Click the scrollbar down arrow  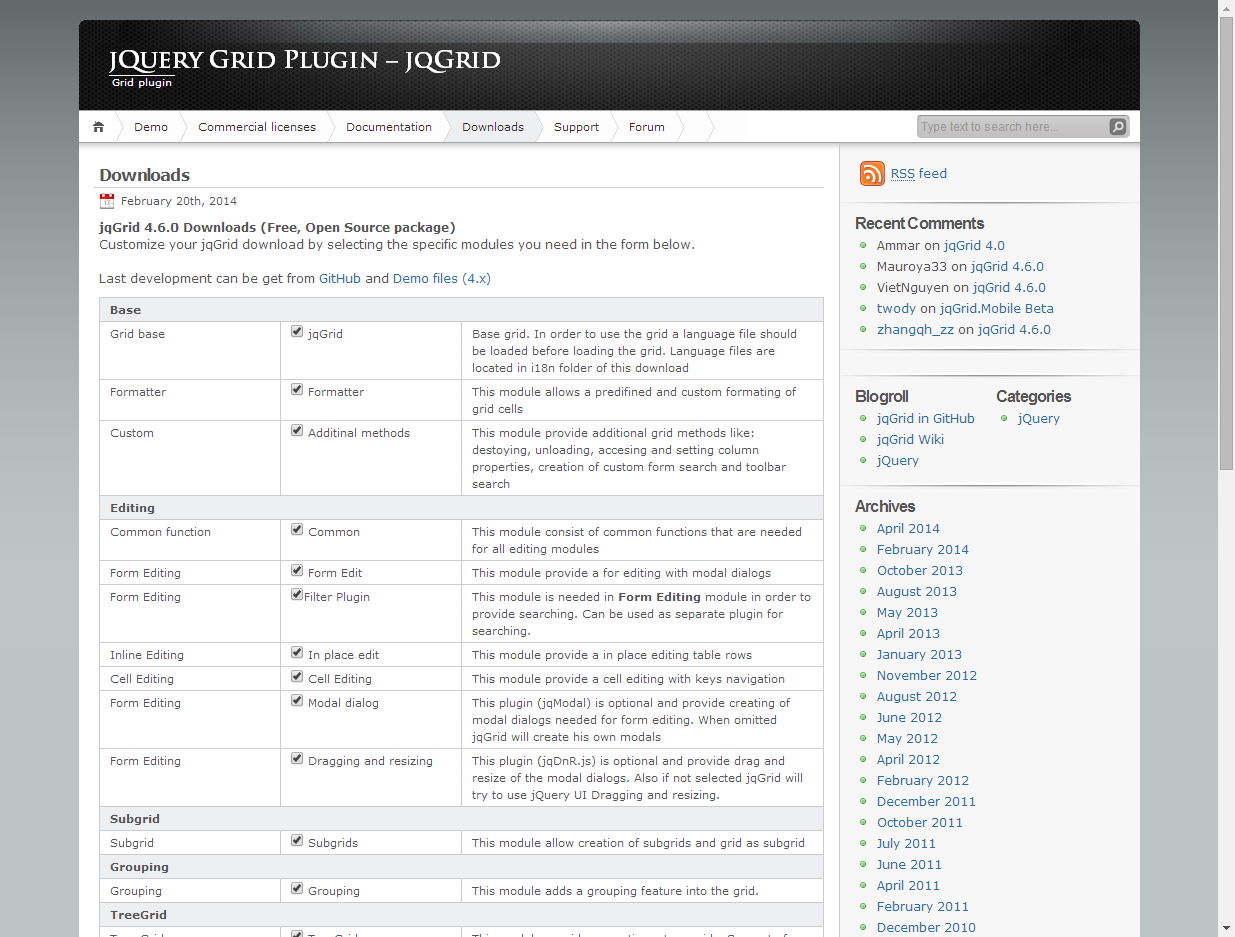pos(1227,929)
